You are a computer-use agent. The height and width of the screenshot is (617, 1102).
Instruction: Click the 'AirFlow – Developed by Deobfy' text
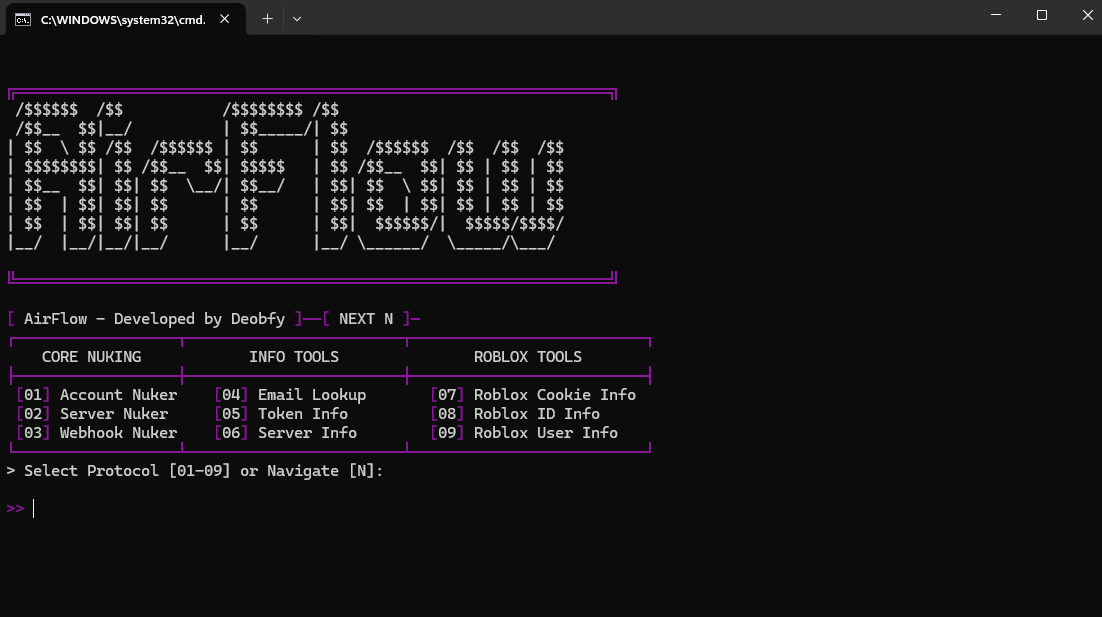[155, 319]
